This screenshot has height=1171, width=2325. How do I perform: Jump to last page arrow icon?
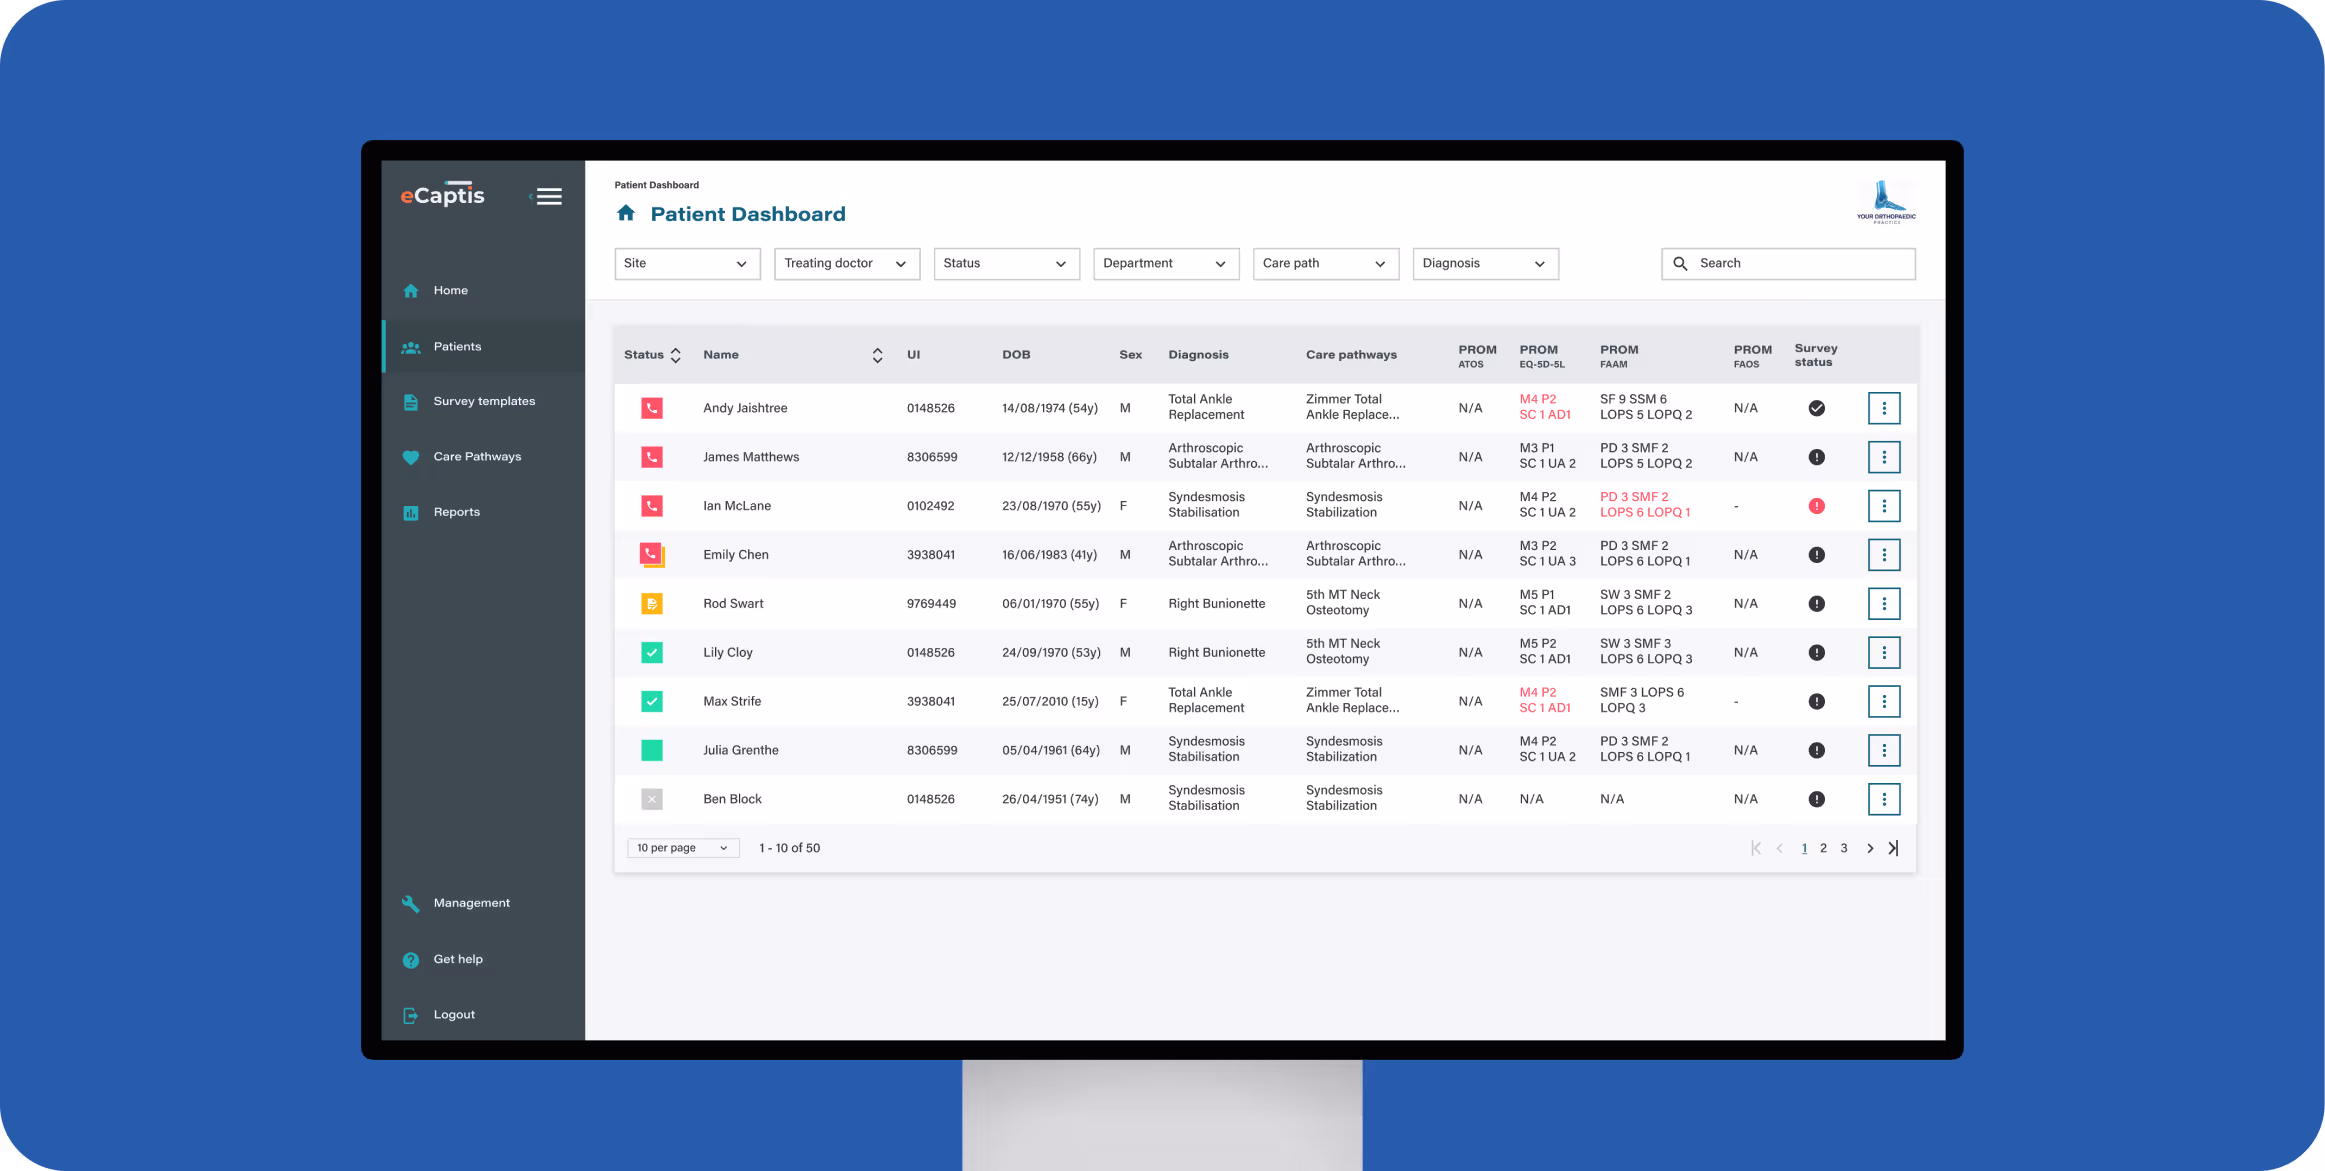(x=1893, y=848)
